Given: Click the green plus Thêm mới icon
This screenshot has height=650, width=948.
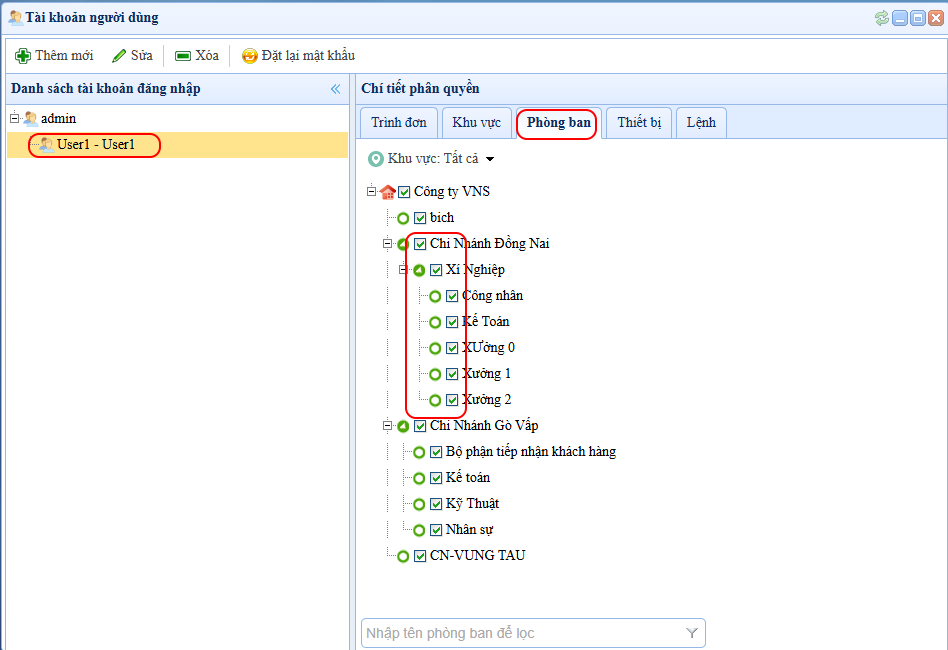Looking at the screenshot, I should coord(23,56).
